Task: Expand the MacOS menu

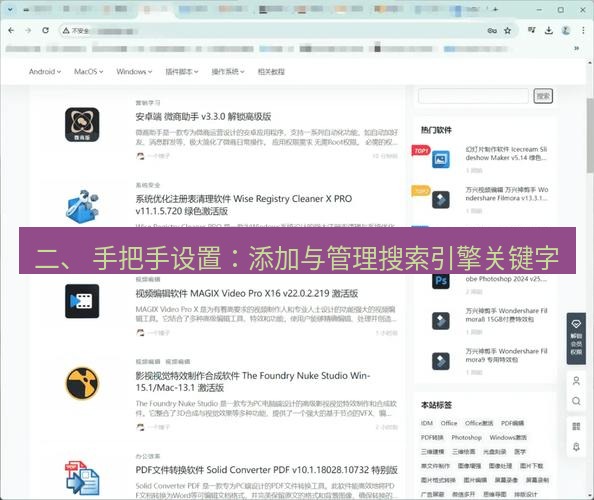Action: (89, 72)
